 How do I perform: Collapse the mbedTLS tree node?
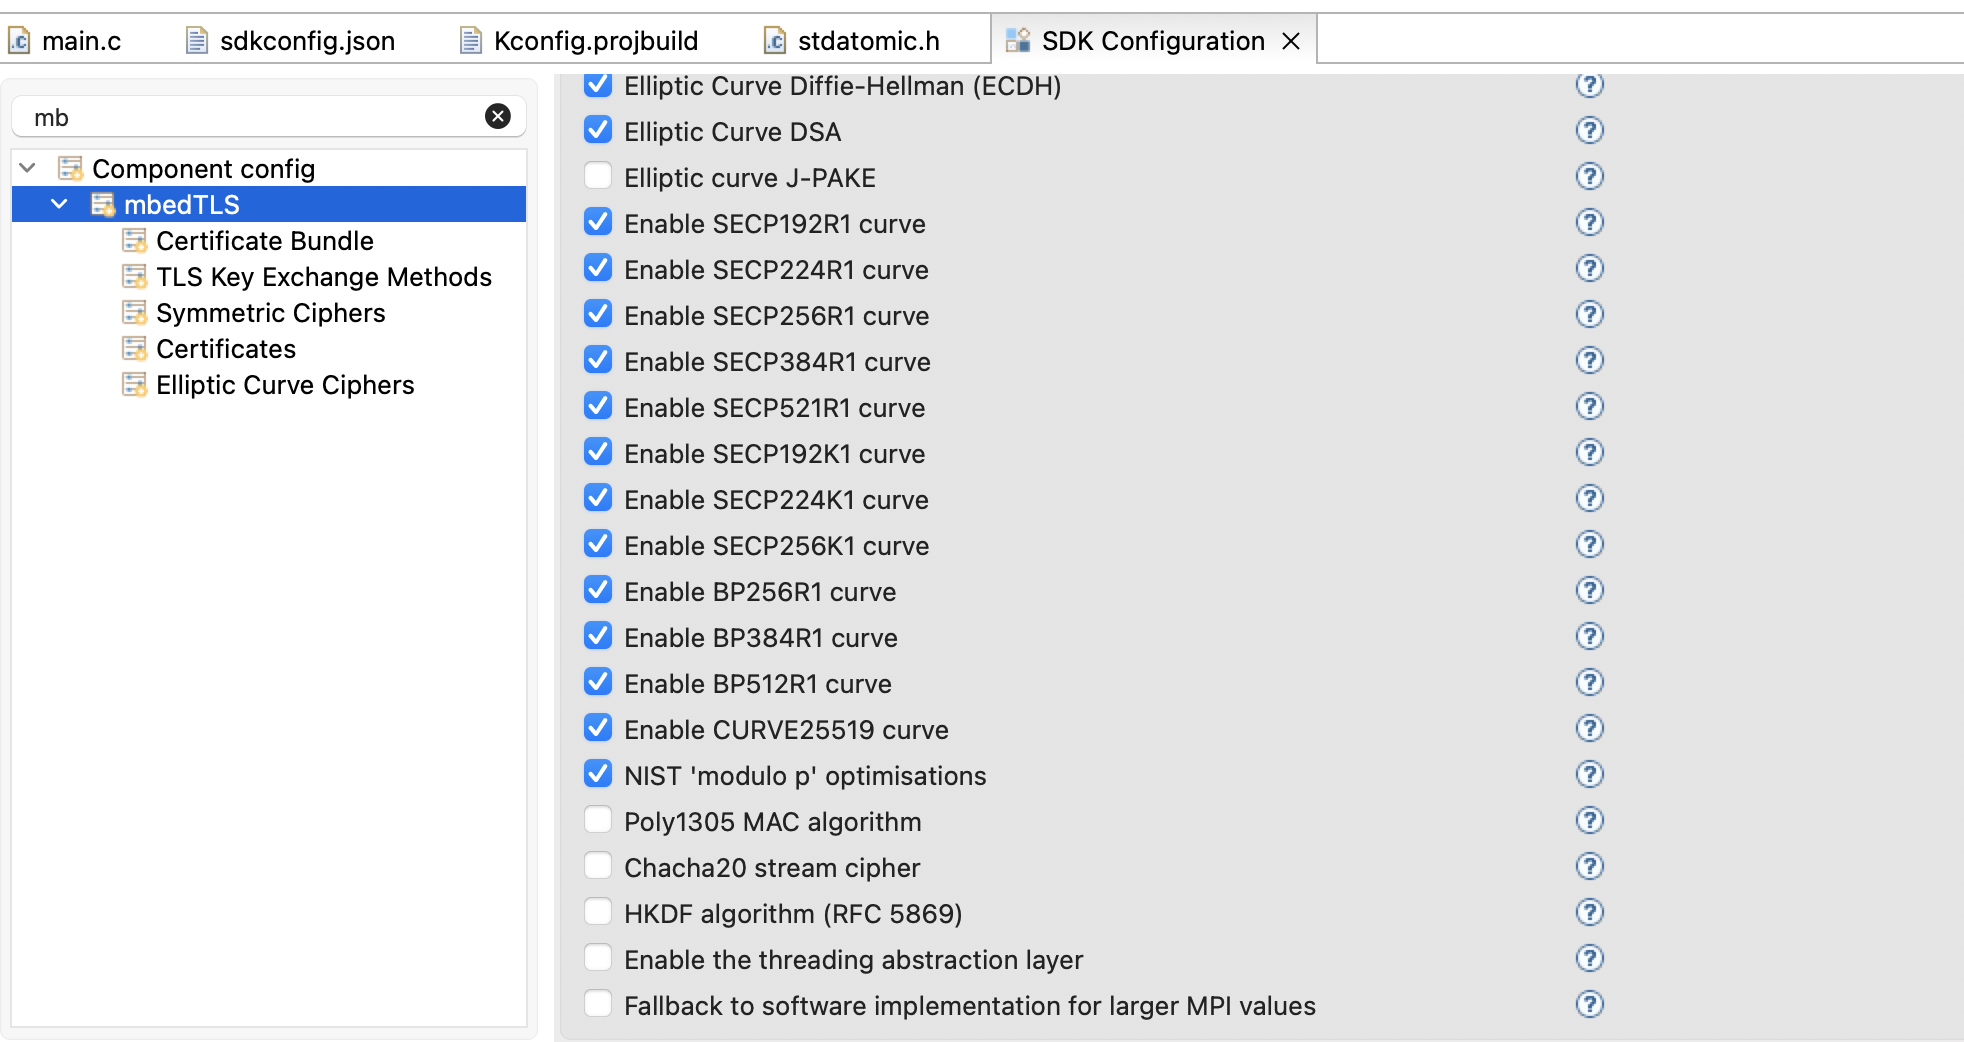pos(59,204)
